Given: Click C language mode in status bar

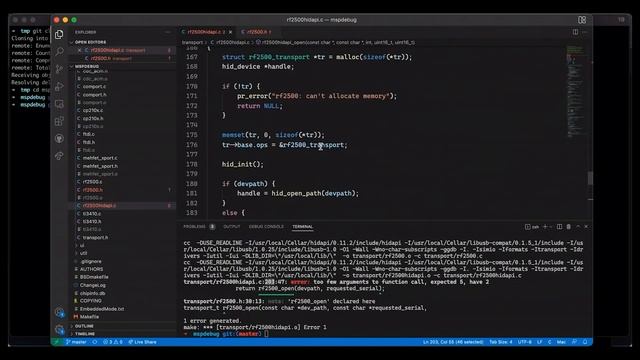Looking at the screenshot, I should 549,342.
